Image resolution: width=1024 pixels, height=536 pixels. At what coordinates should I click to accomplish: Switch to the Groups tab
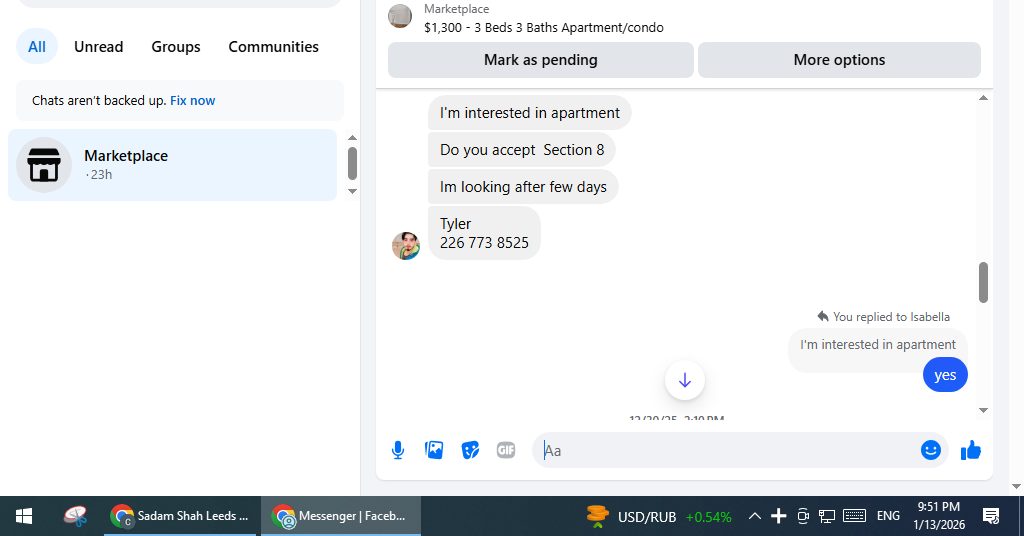176,47
